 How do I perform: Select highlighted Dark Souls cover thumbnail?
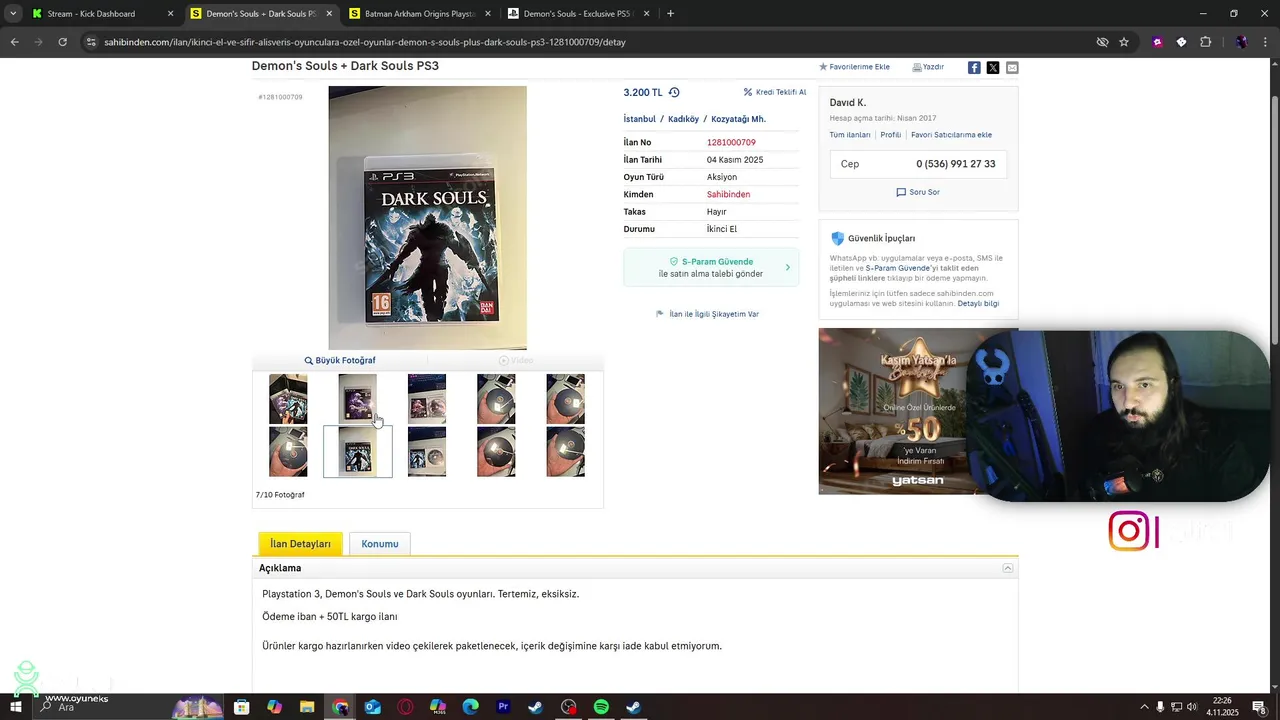(358, 452)
